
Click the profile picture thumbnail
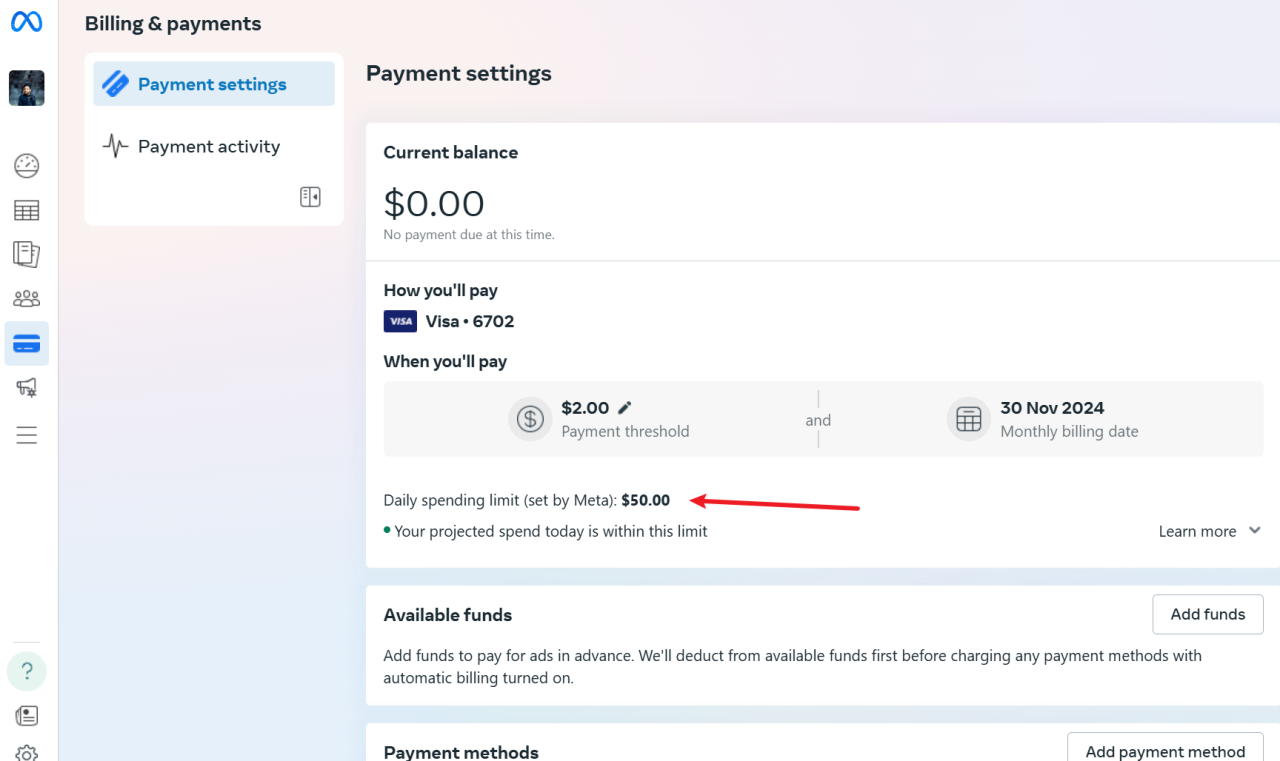[27, 88]
